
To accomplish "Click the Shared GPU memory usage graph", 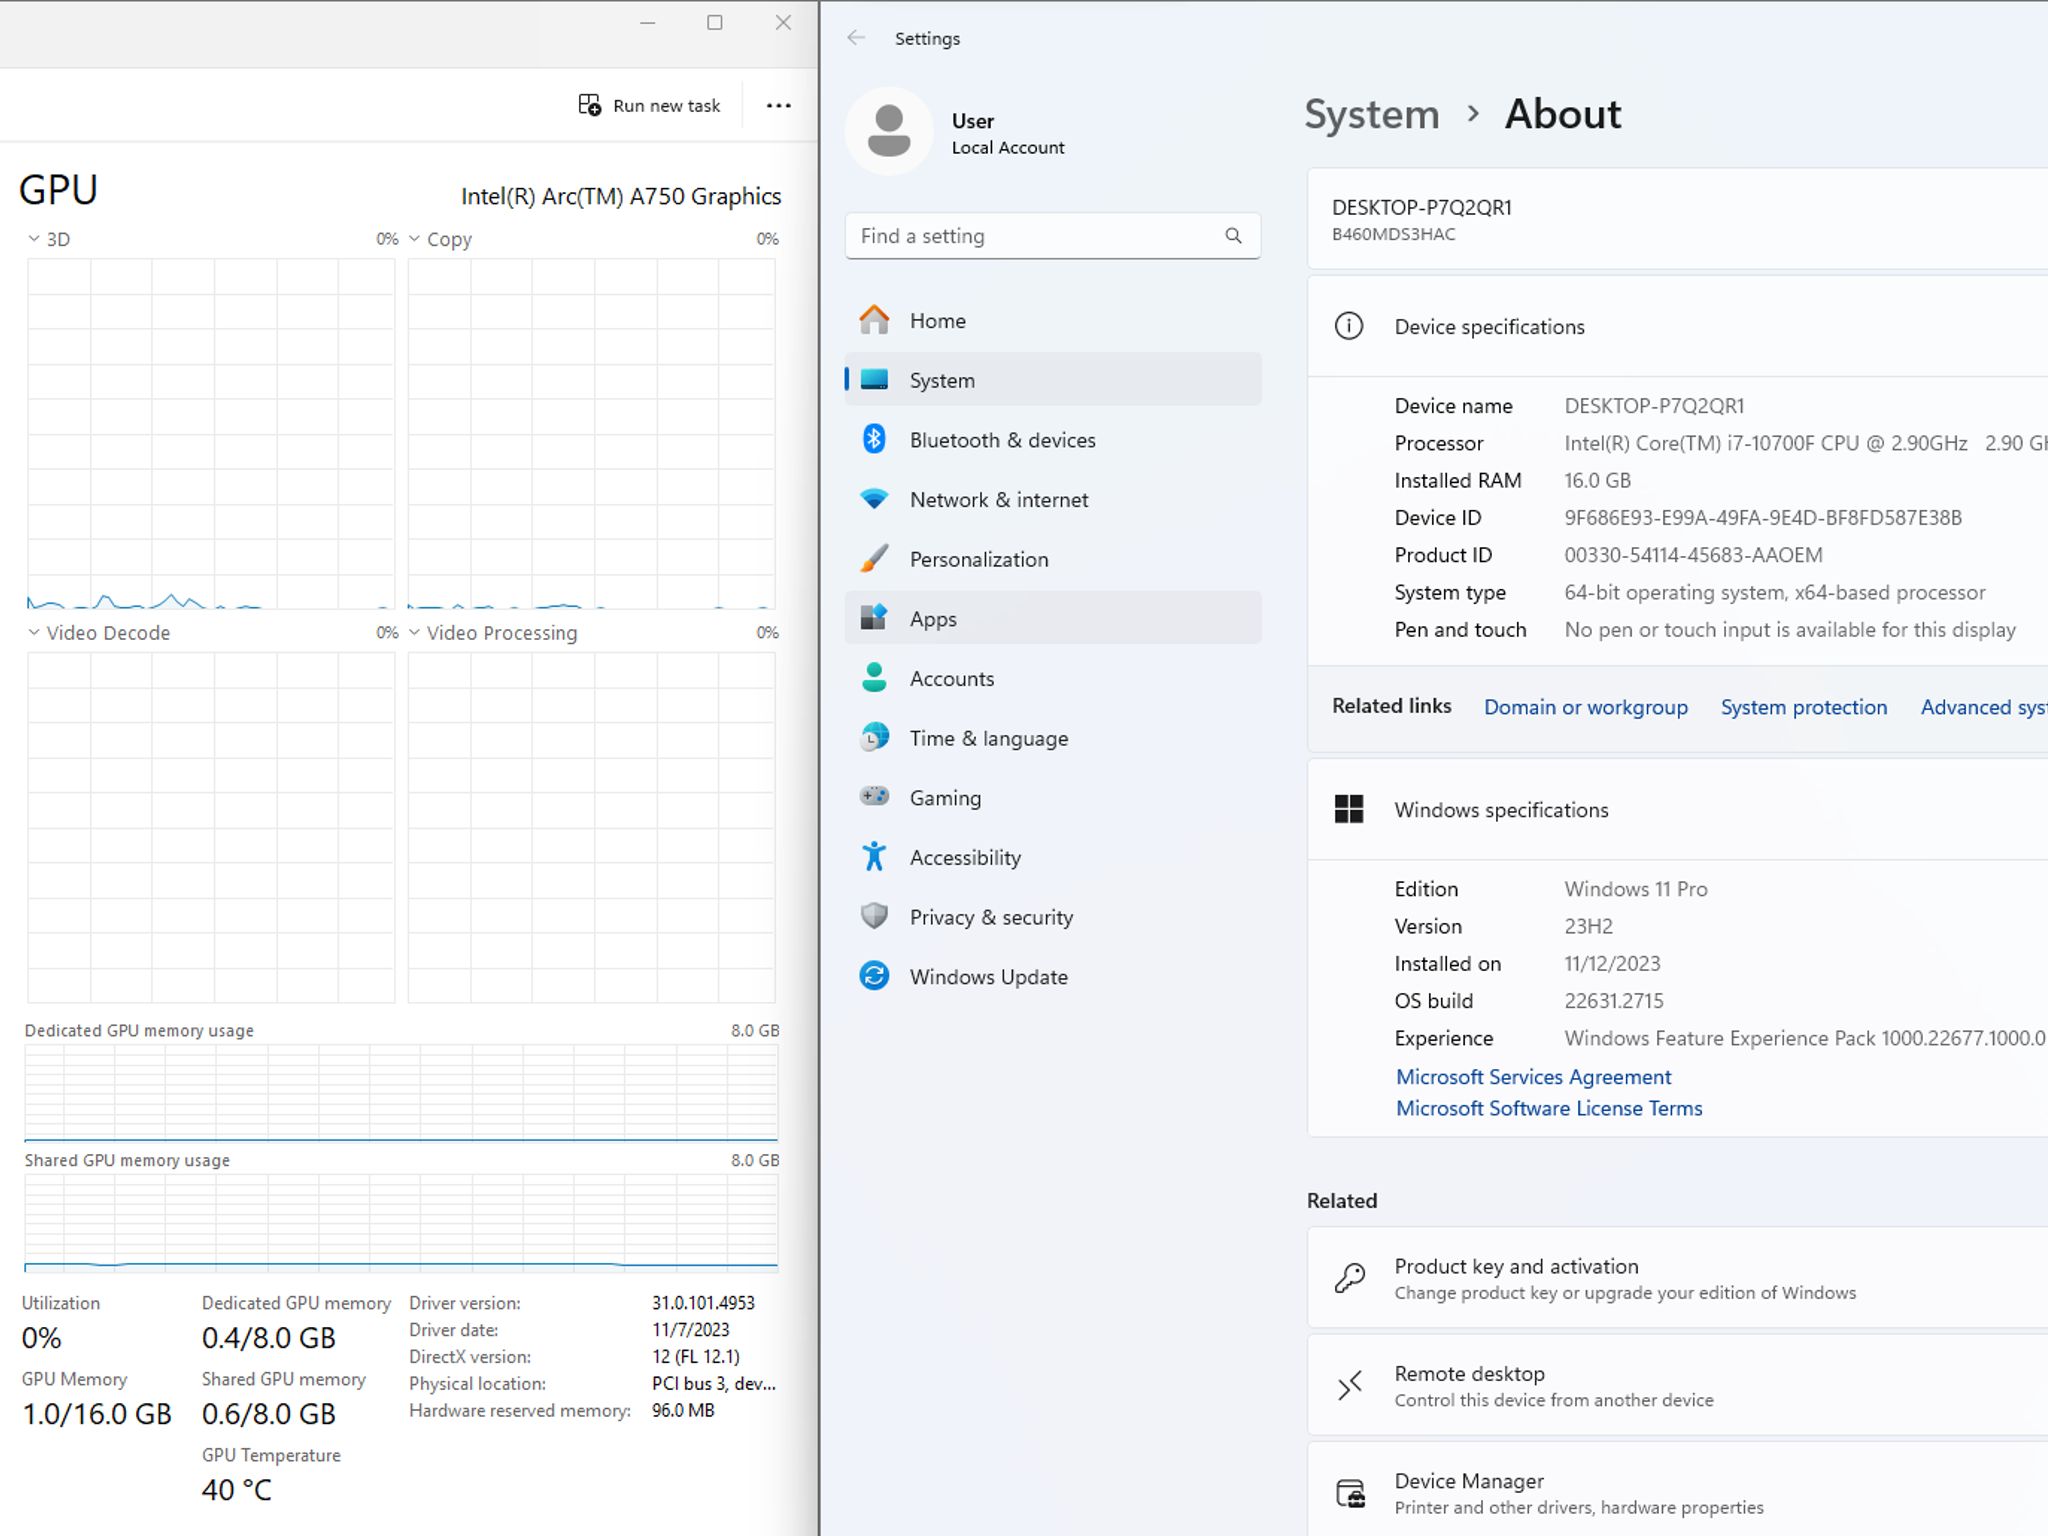I will [x=401, y=1222].
